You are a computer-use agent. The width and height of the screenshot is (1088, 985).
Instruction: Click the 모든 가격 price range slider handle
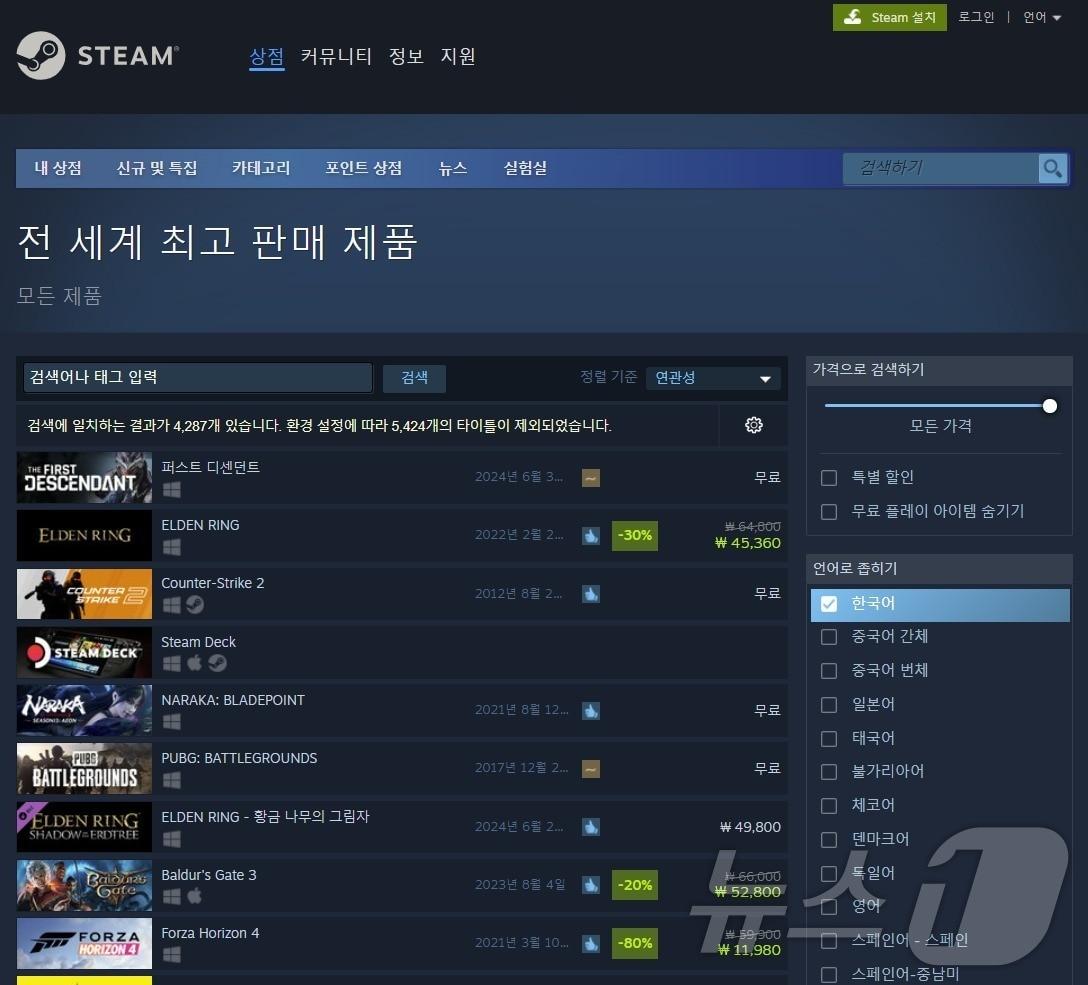pos(1050,406)
